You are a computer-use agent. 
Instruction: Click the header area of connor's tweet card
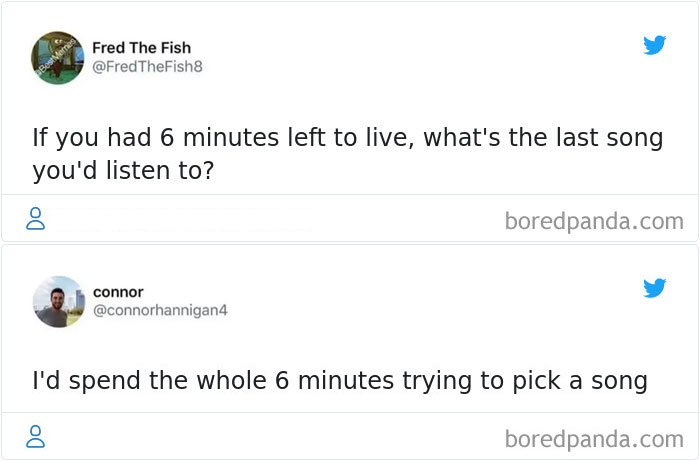coord(350,302)
